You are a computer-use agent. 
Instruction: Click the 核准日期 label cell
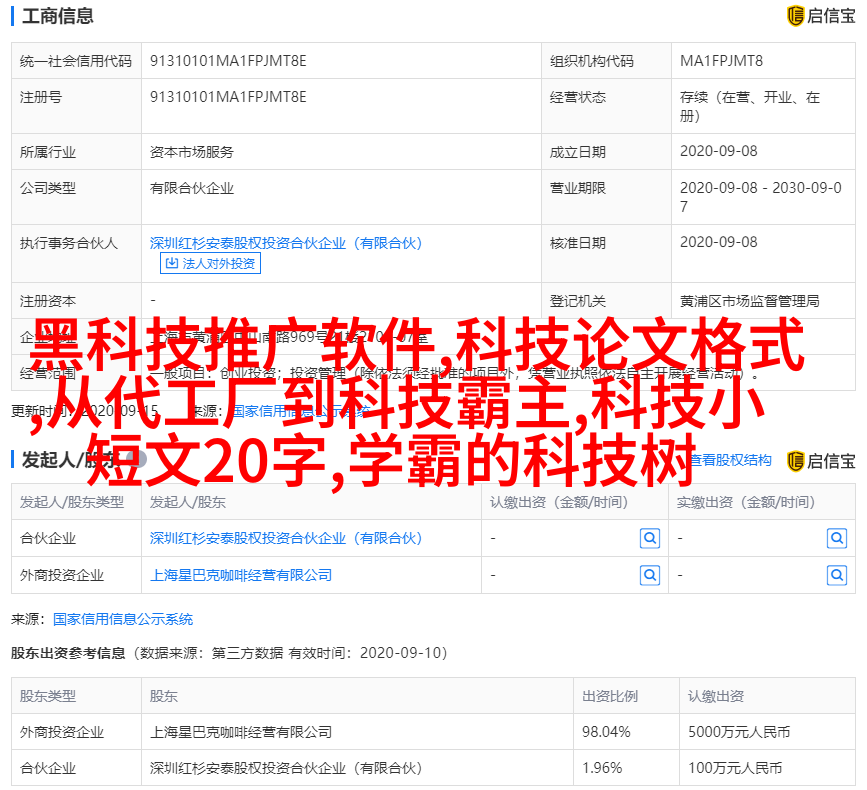[x=607, y=253]
